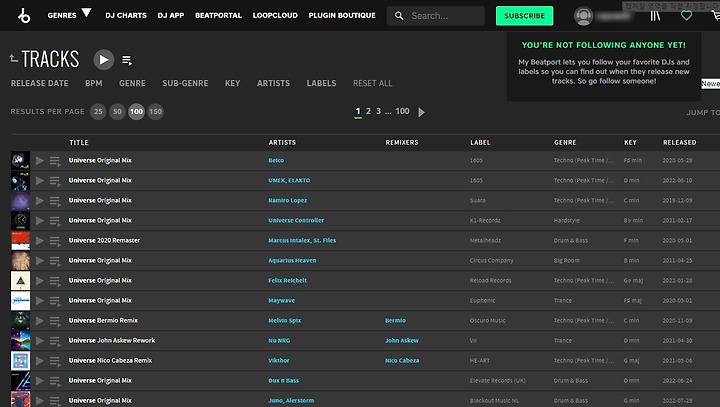The width and height of the screenshot is (720, 407).
Task: Open the Release Date filter
Action: pos(39,83)
